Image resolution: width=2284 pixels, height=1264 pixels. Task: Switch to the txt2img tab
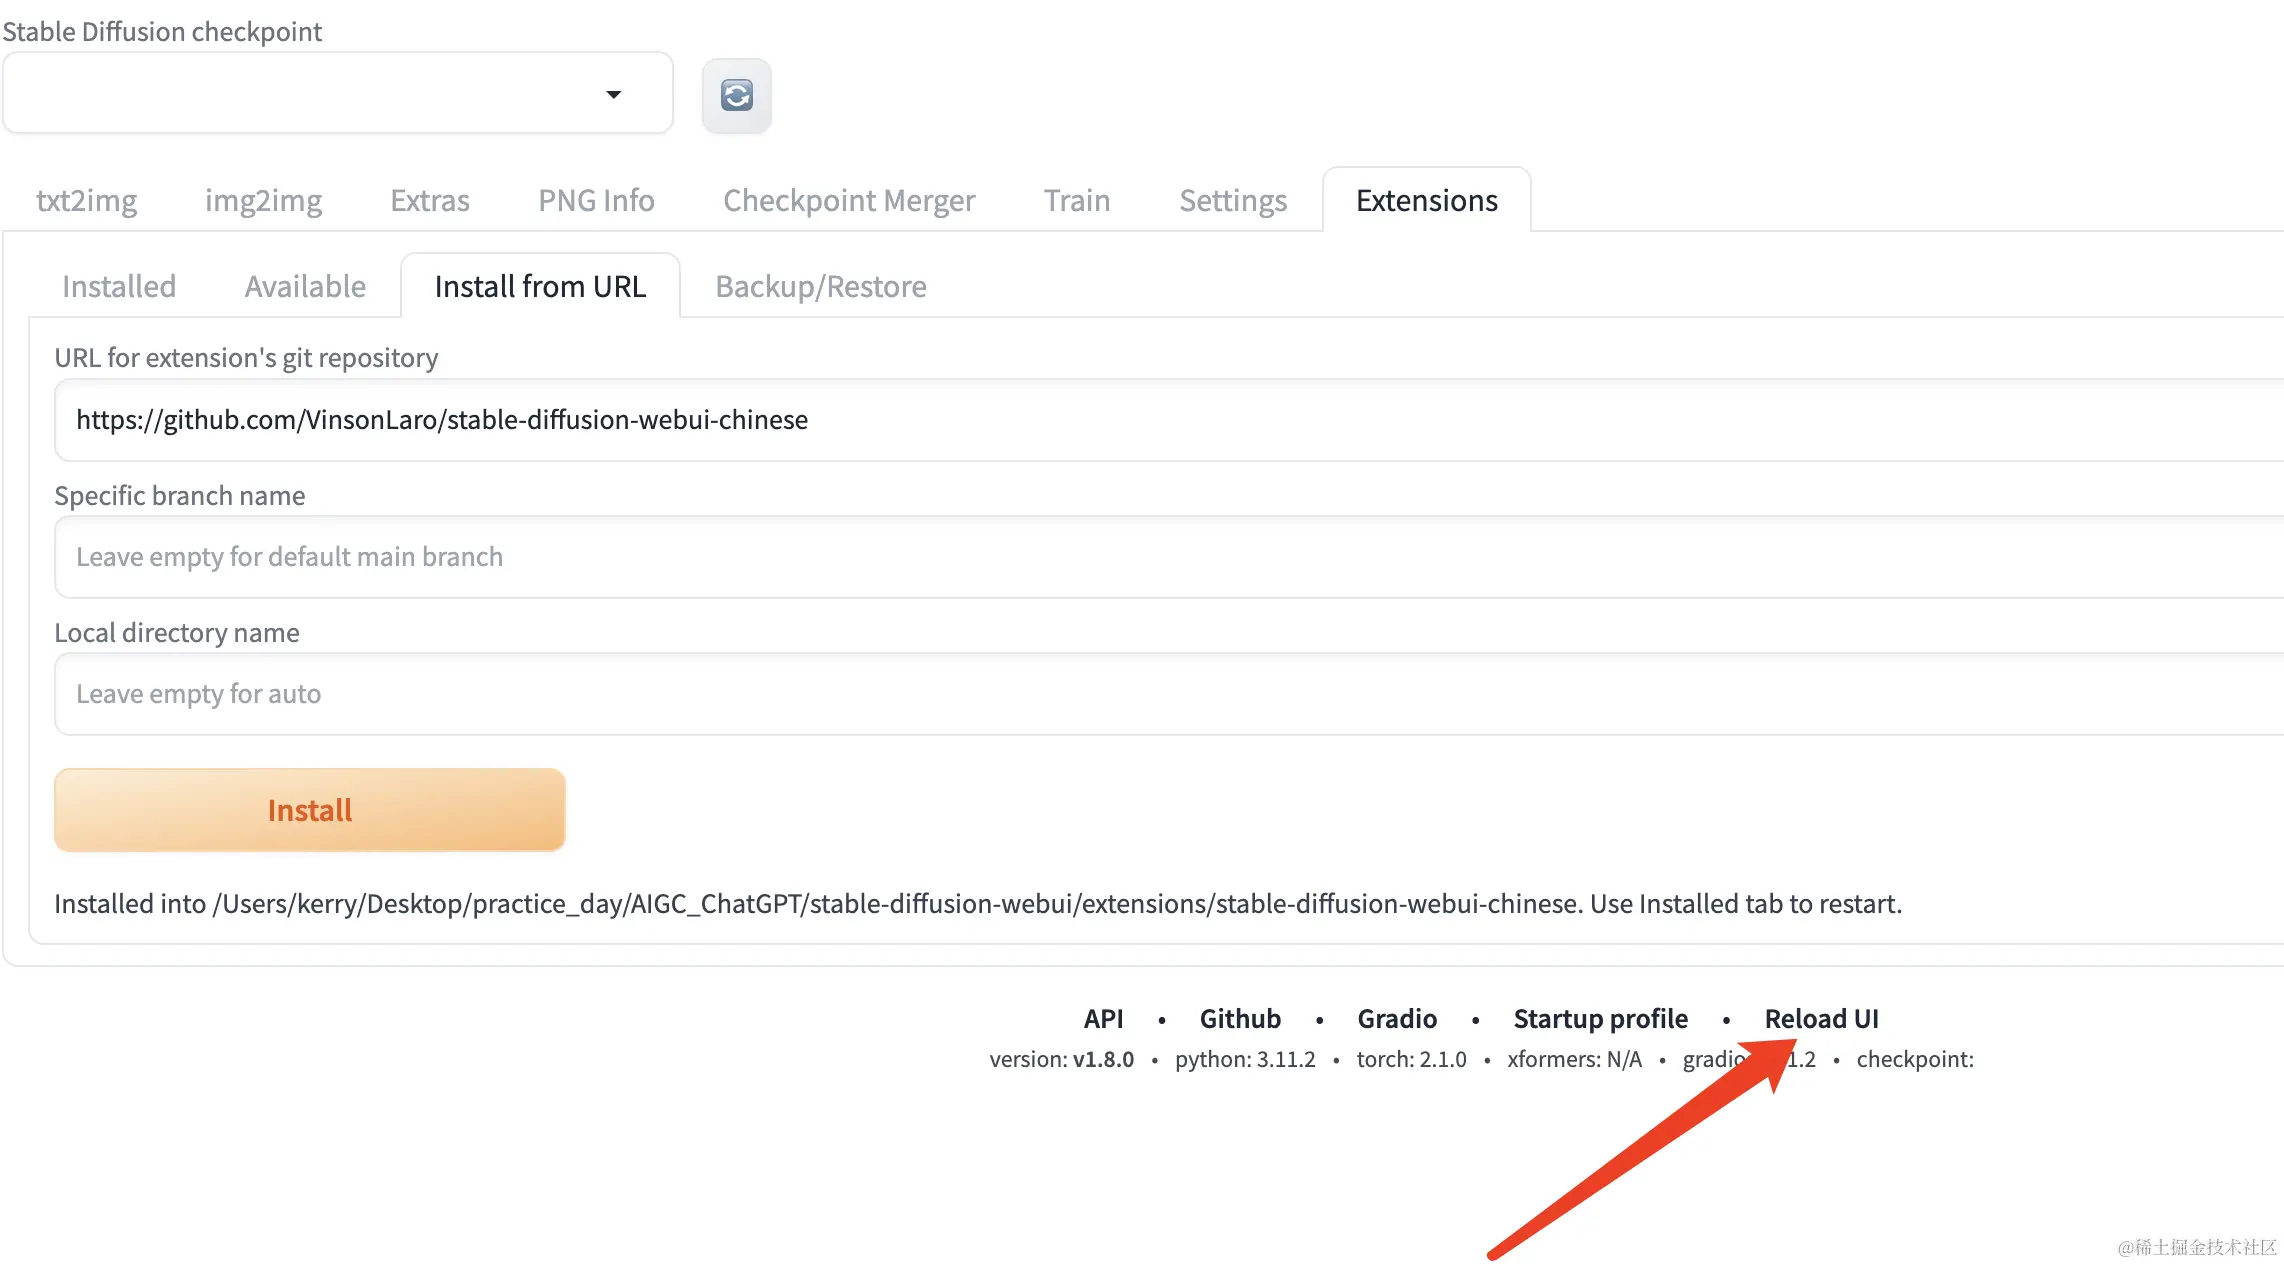[x=86, y=200]
